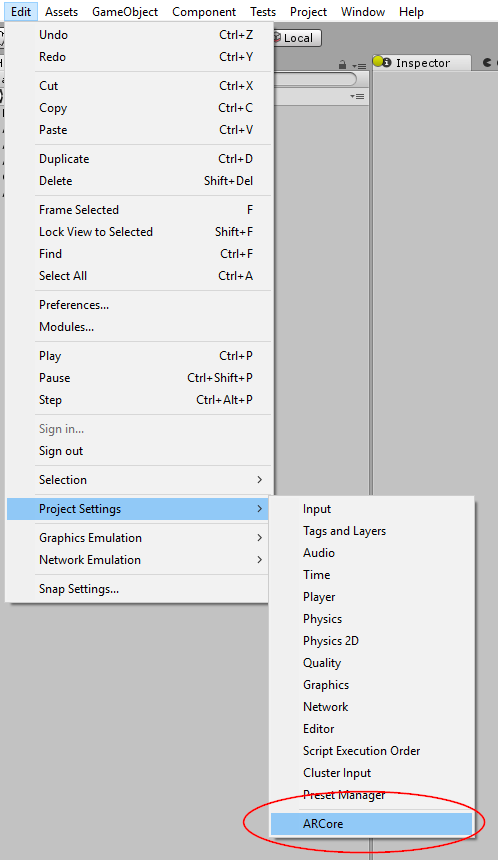The image size is (498, 860).
Task: Open the Assets menu
Action: point(61,12)
